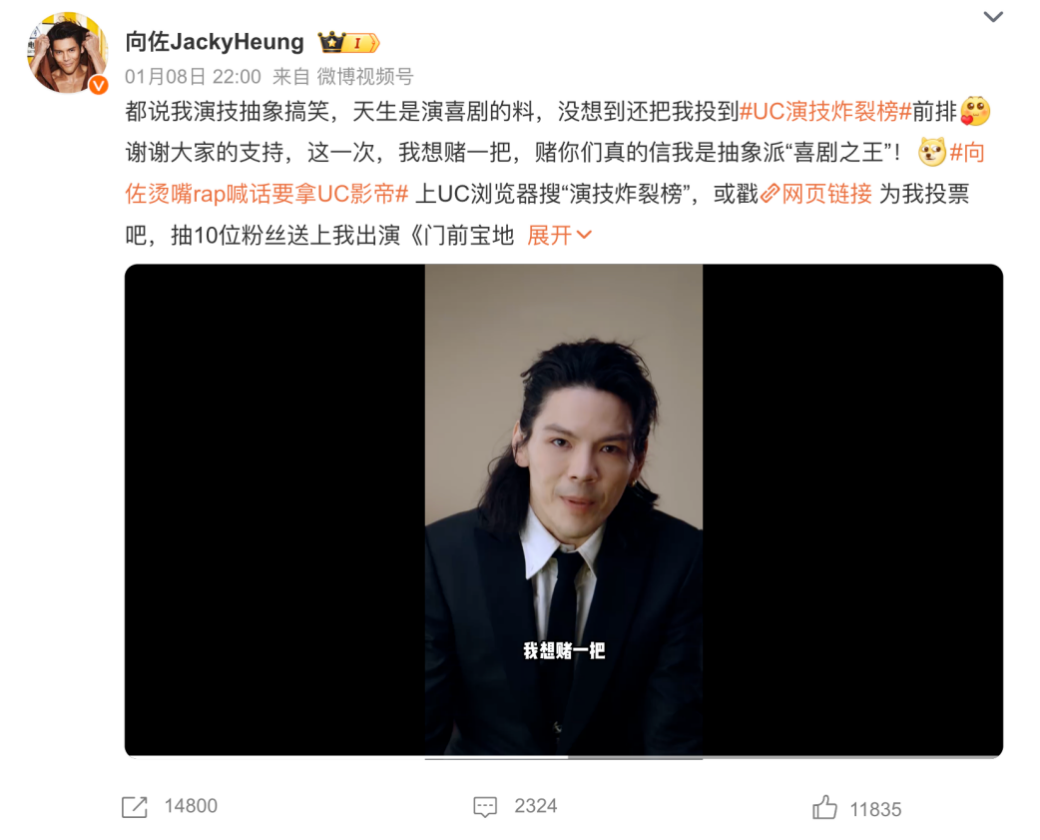Viewport: 1040px width, 840px height.
Task: Click the chain link icon before 网页链接
Action: (769, 194)
